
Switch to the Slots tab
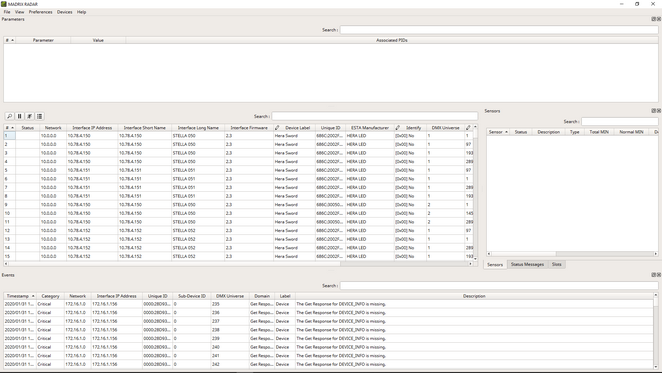(556, 264)
